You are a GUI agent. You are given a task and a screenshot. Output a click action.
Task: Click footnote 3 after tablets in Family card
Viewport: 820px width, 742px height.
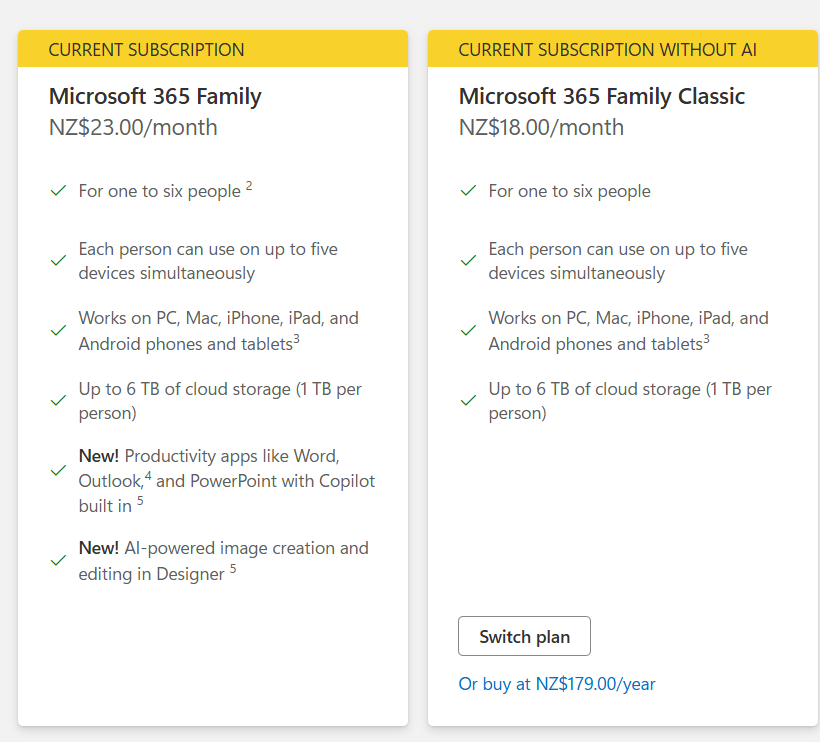pyautogui.click(x=297, y=339)
